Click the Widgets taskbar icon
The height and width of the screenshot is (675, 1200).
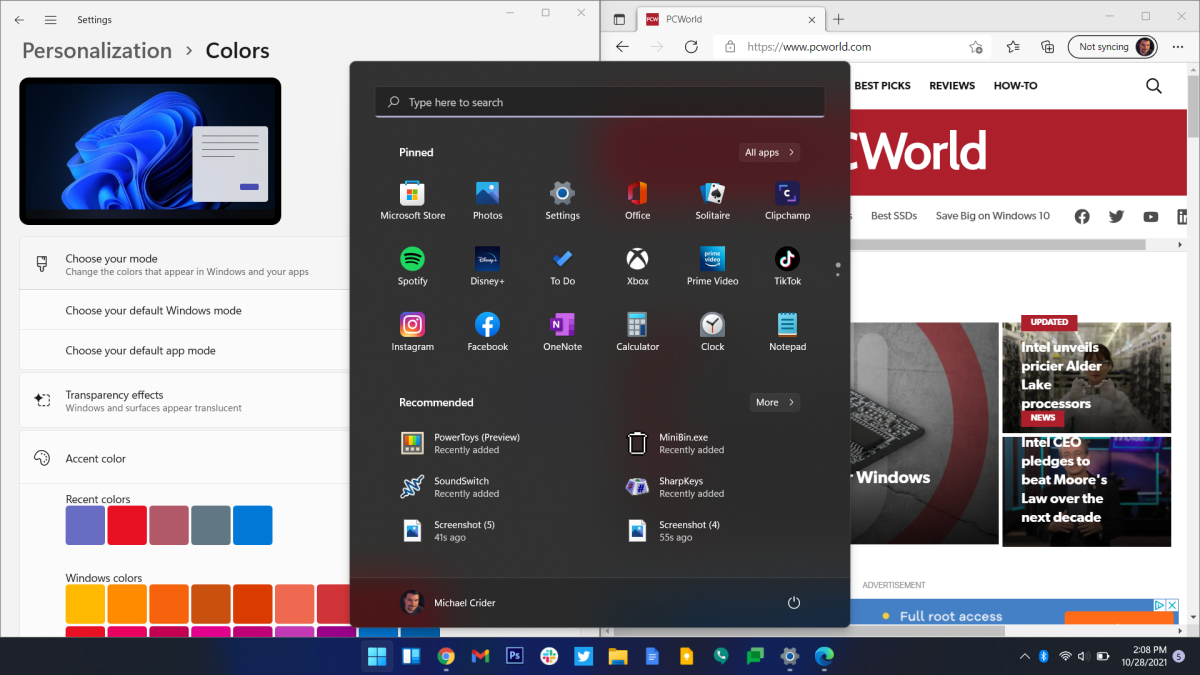(410, 656)
